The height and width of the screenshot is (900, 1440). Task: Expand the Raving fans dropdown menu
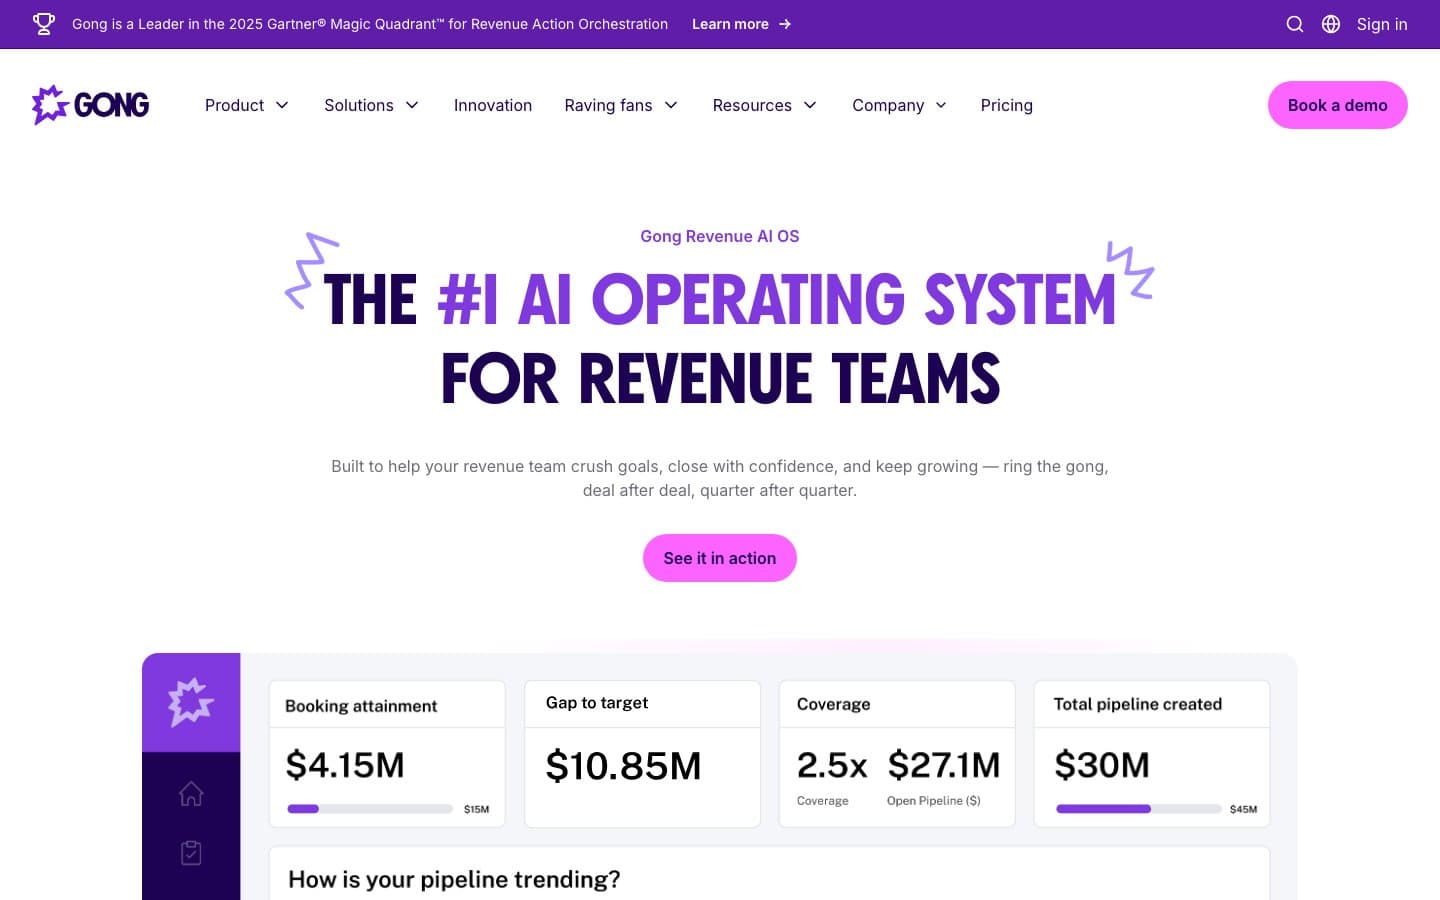click(x=621, y=105)
